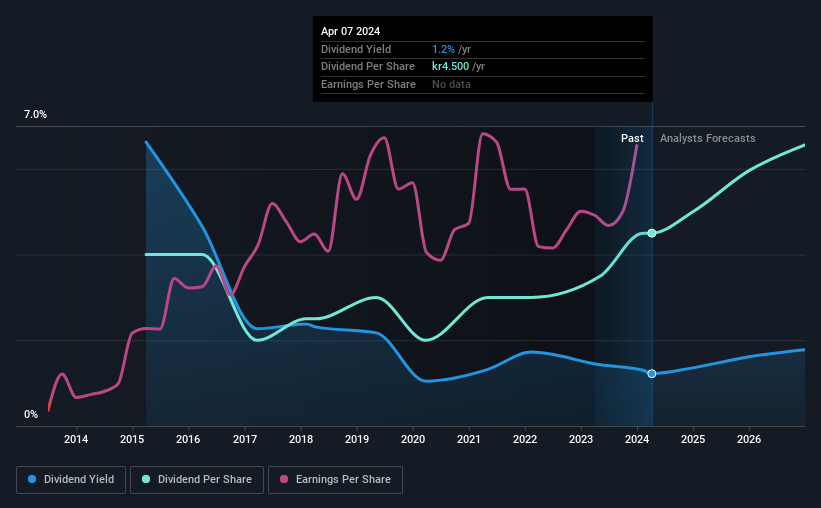Click the 2015 x-axis label

coord(132,439)
